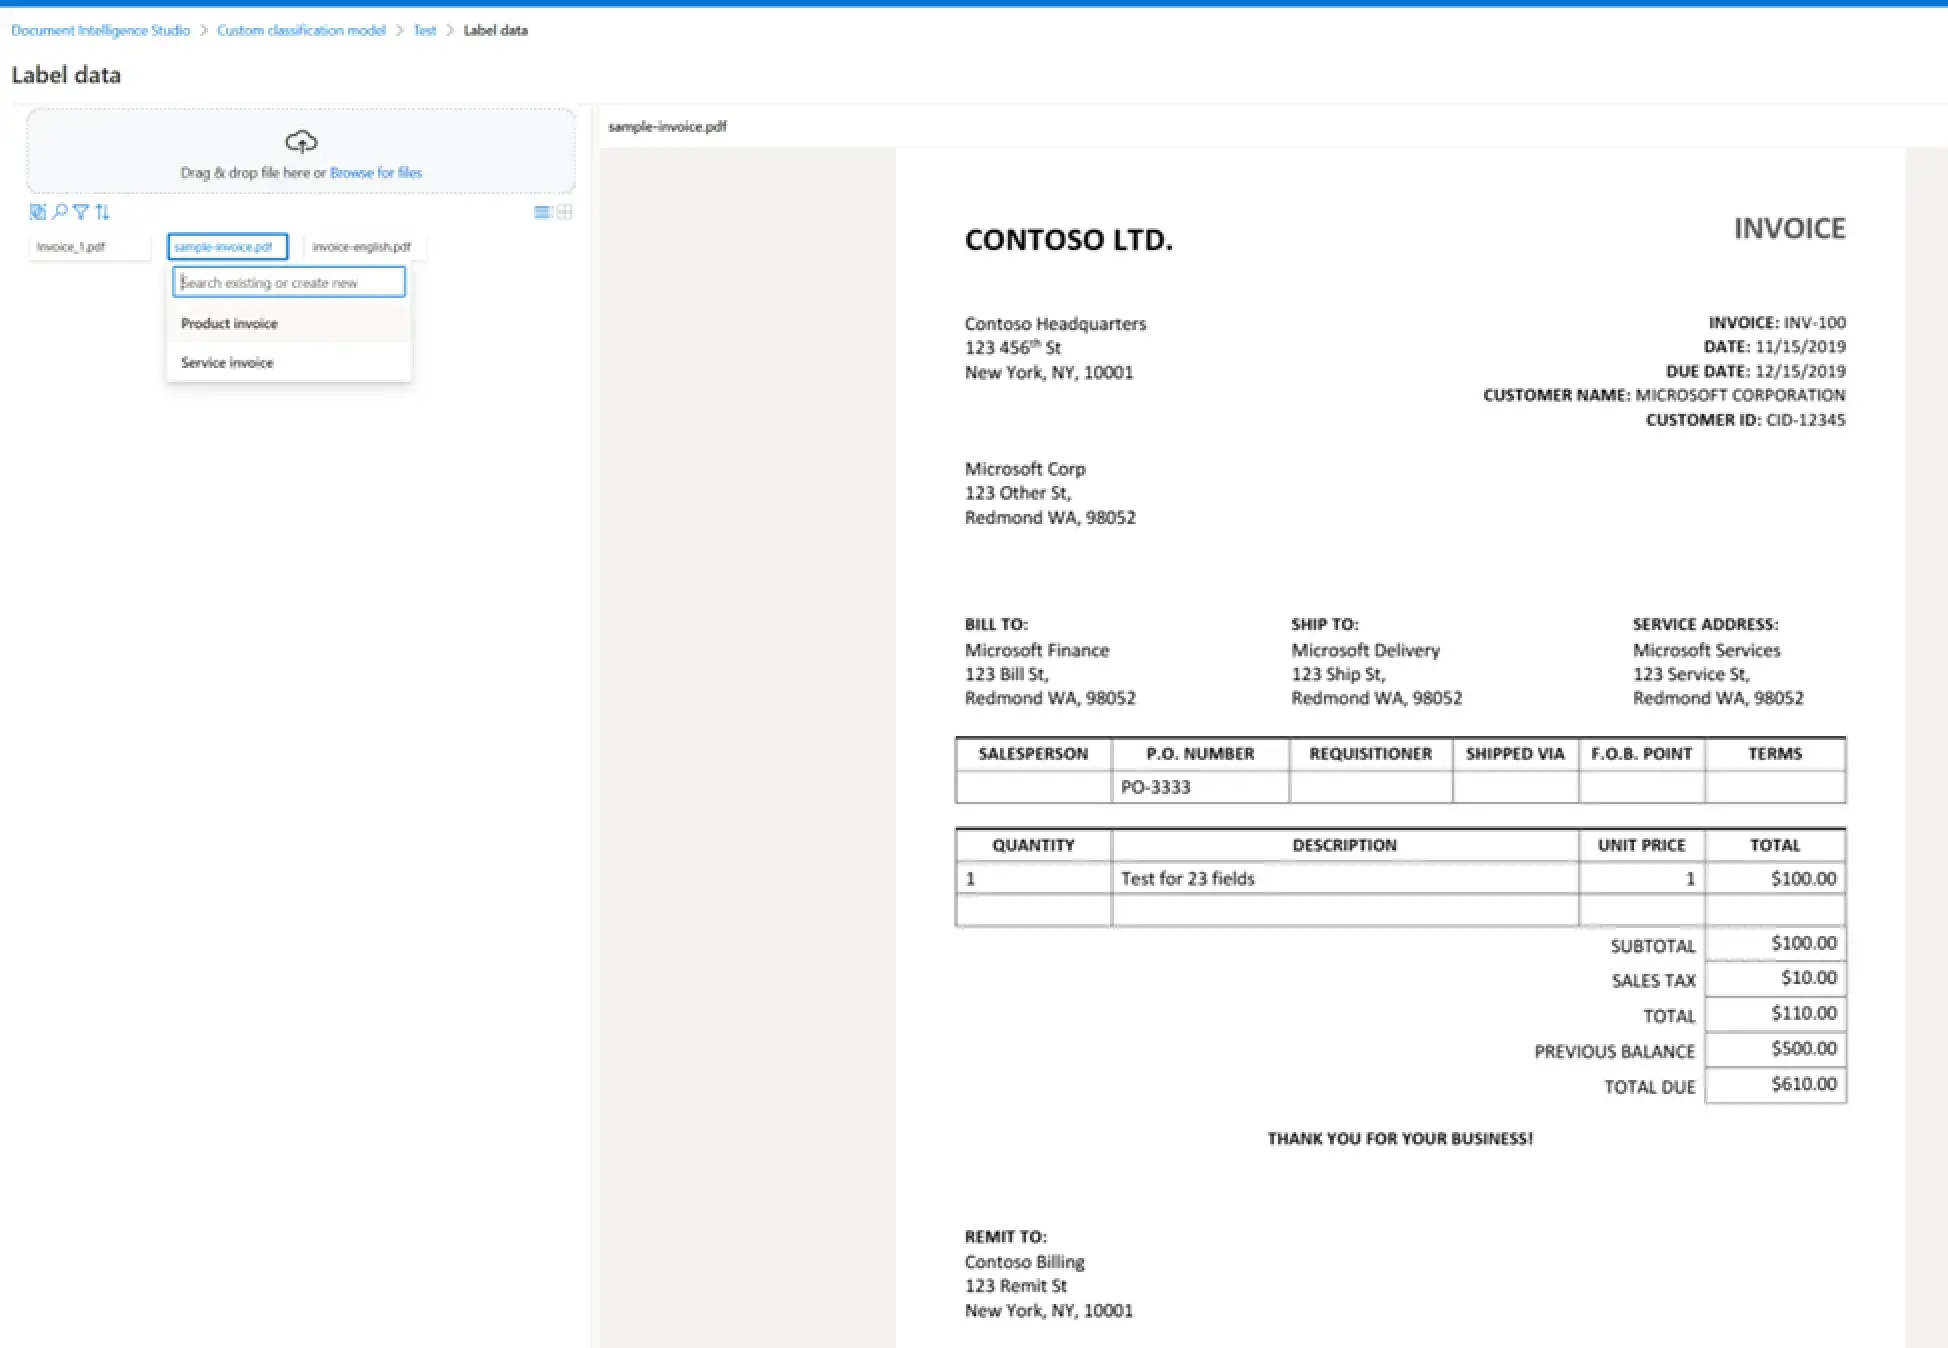Click the search existing or create new field
The image size is (1948, 1348).
[289, 282]
